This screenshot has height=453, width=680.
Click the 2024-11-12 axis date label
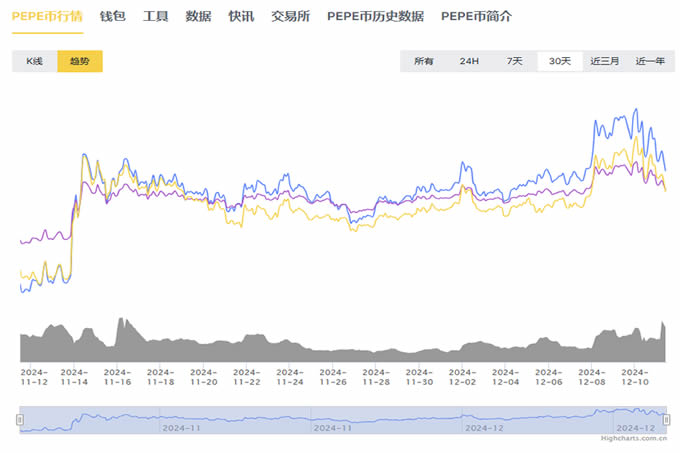click(x=34, y=377)
